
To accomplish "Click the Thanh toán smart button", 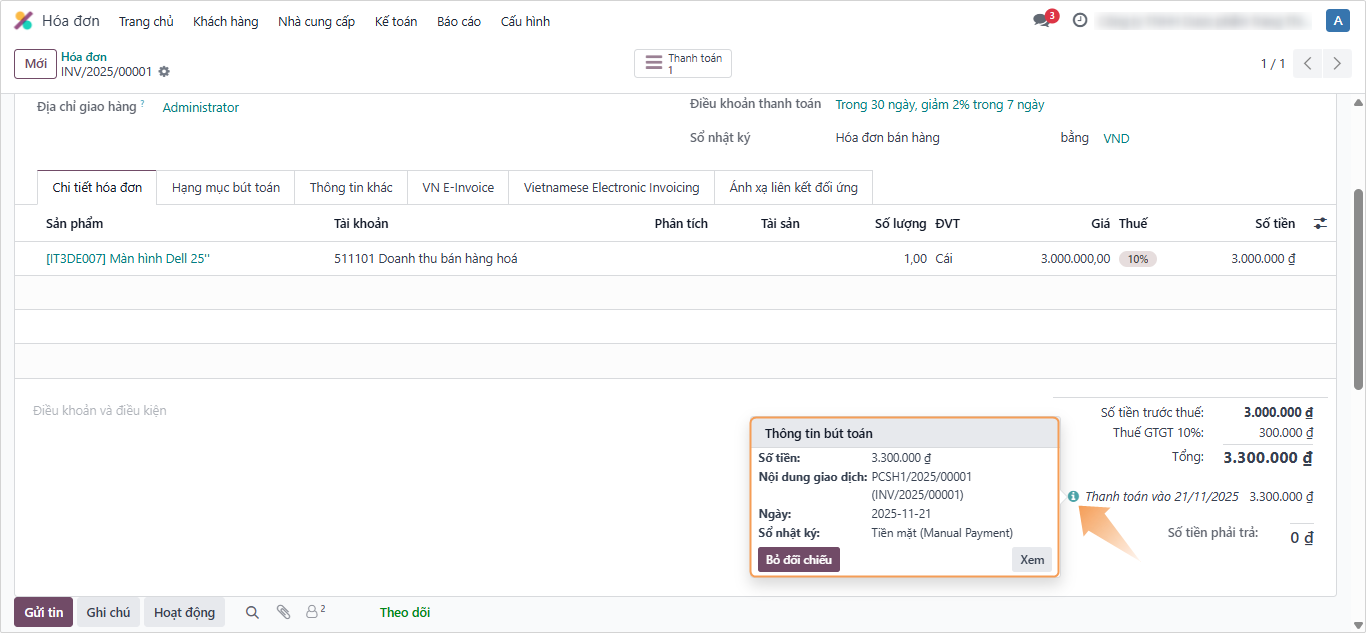I will coord(683,64).
